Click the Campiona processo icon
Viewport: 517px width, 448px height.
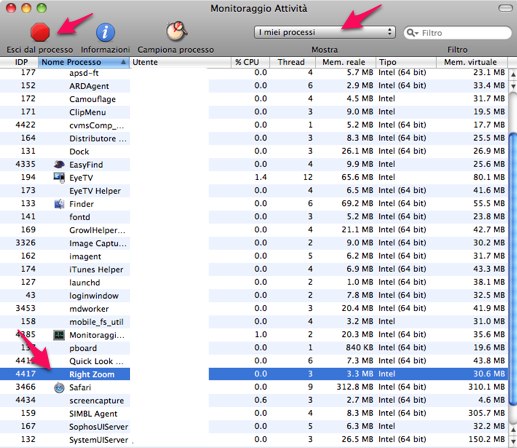(x=177, y=31)
